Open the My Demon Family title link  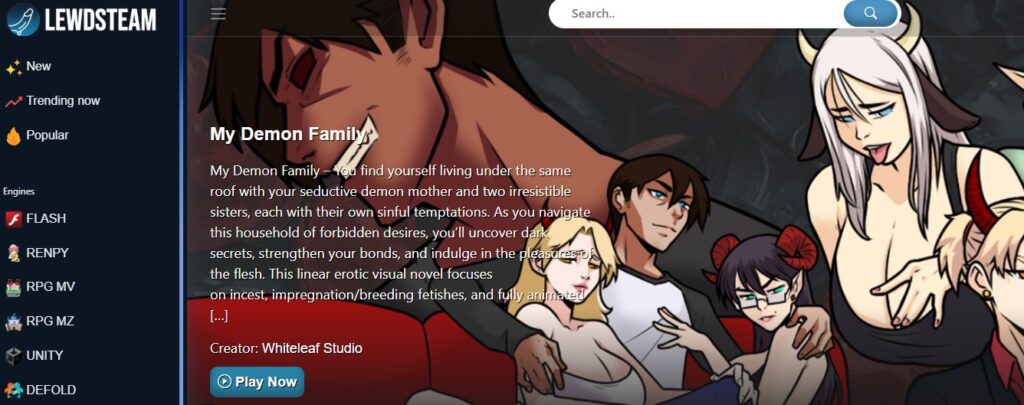click(x=287, y=134)
